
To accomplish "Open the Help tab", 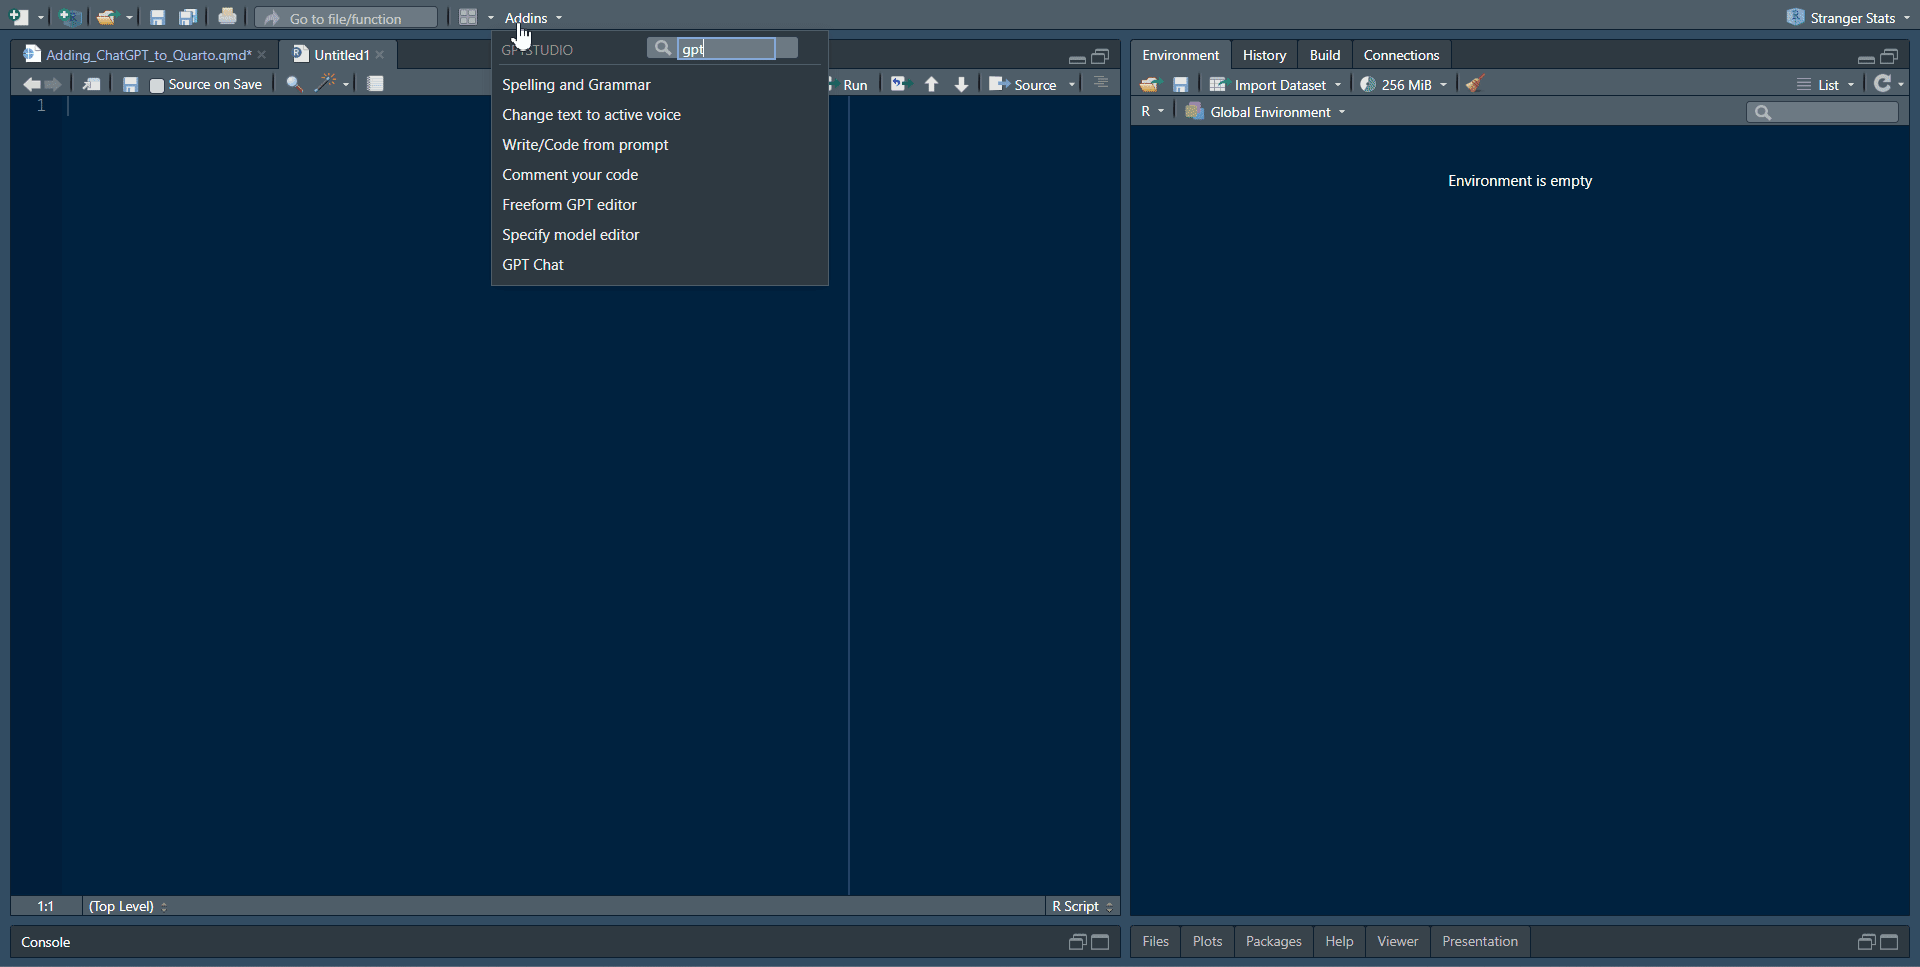I will 1339,941.
